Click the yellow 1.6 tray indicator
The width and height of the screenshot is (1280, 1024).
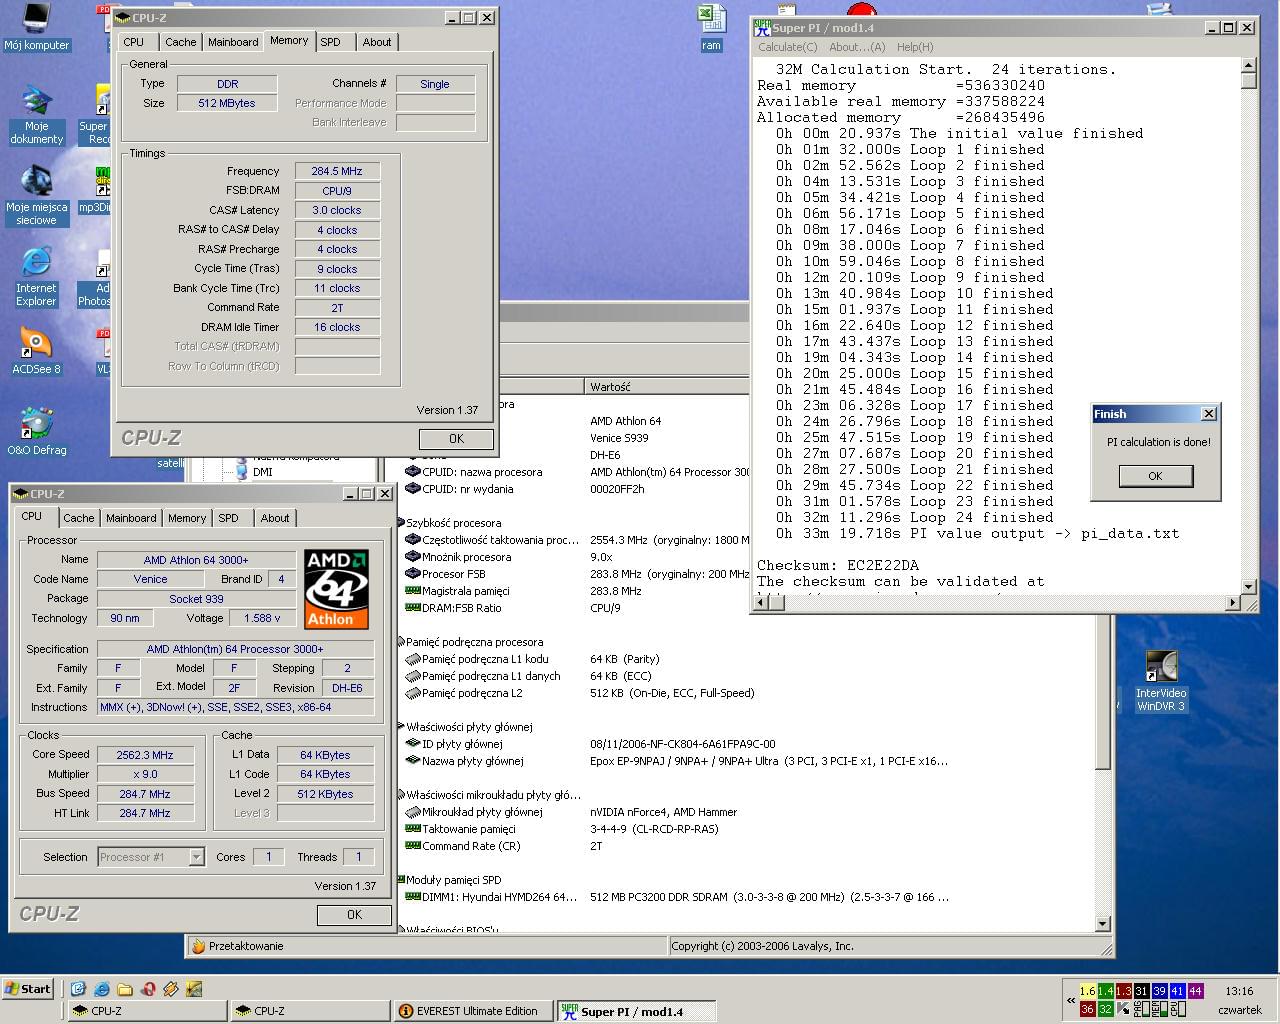(1087, 991)
